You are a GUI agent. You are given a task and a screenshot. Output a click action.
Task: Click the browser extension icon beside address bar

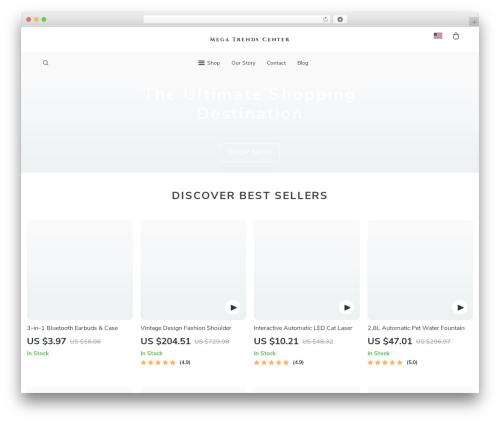tap(340, 19)
